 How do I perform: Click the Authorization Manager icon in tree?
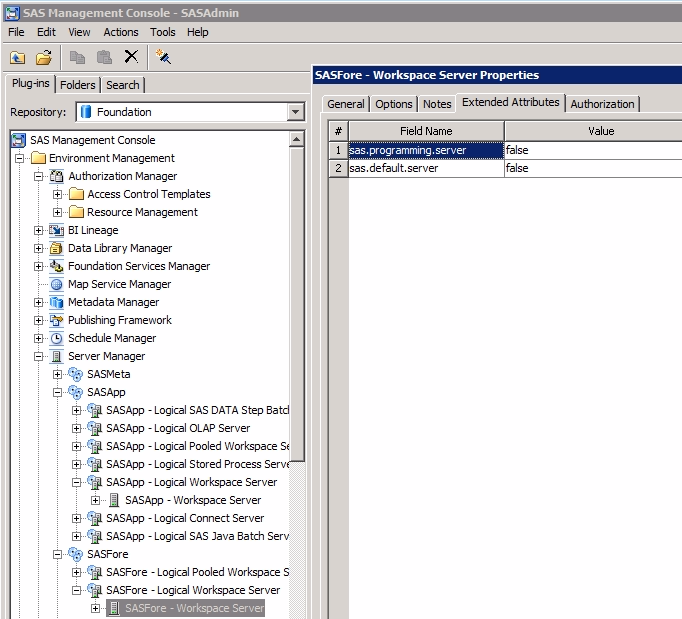coord(57,176)
